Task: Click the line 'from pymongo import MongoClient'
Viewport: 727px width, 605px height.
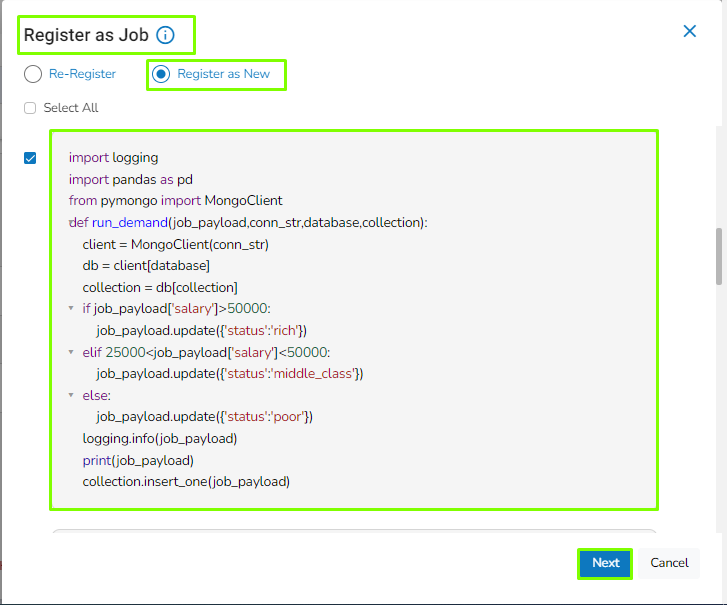Action: [x=176, y=201]
